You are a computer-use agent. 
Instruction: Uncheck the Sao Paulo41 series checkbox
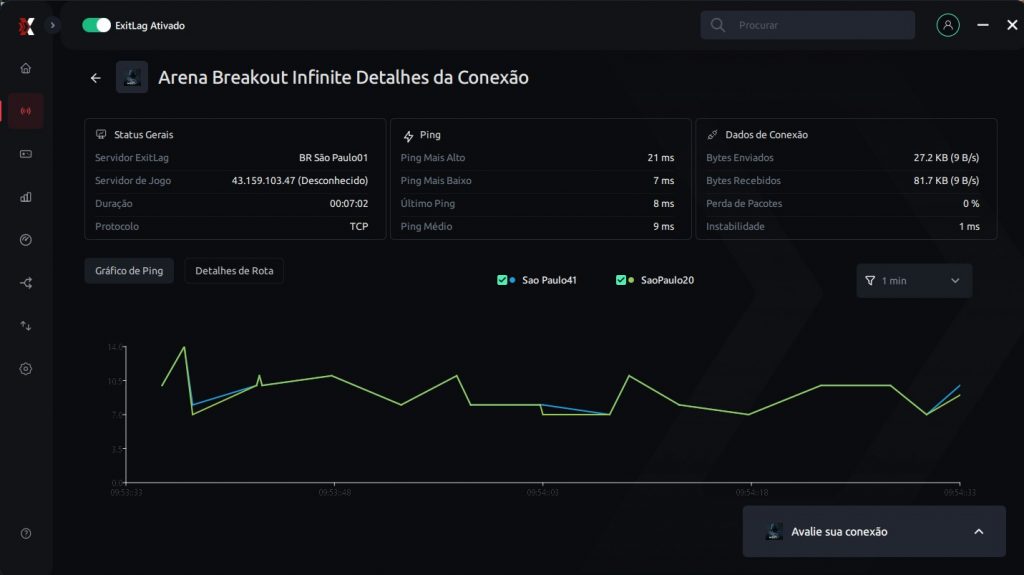[502, 280]
